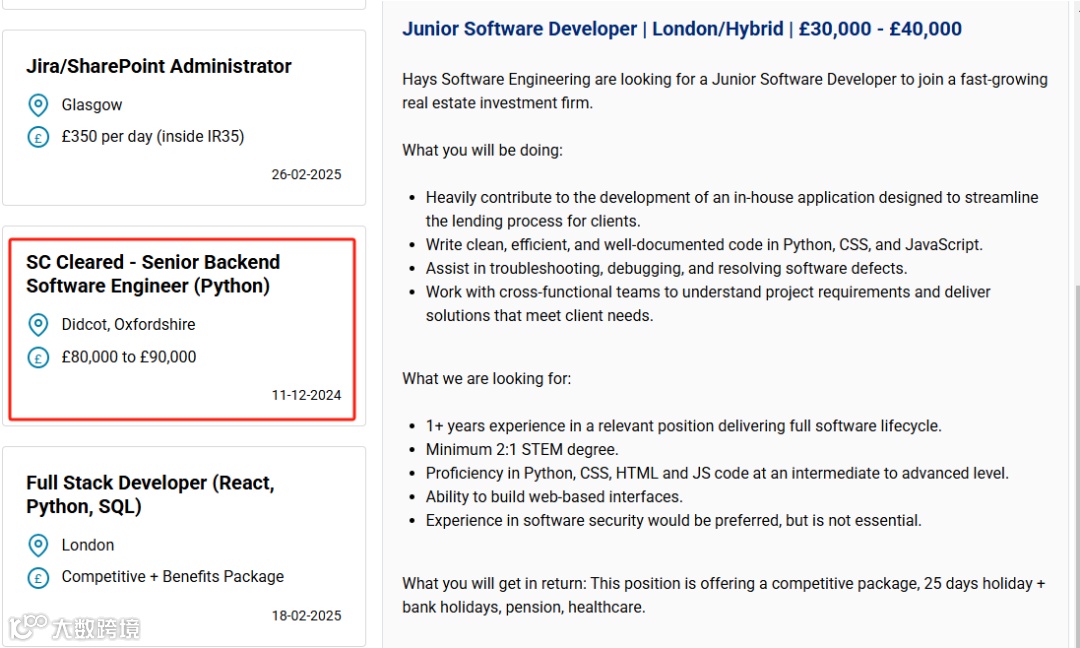Click the 18-02-2025 posting date
Screen dimensions: 1080x648
point(306,615)
